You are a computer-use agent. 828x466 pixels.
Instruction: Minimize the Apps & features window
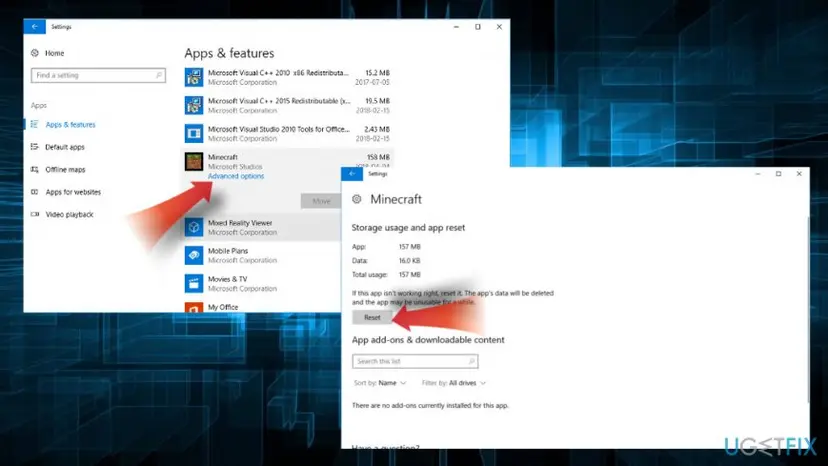tap(456, 26)
